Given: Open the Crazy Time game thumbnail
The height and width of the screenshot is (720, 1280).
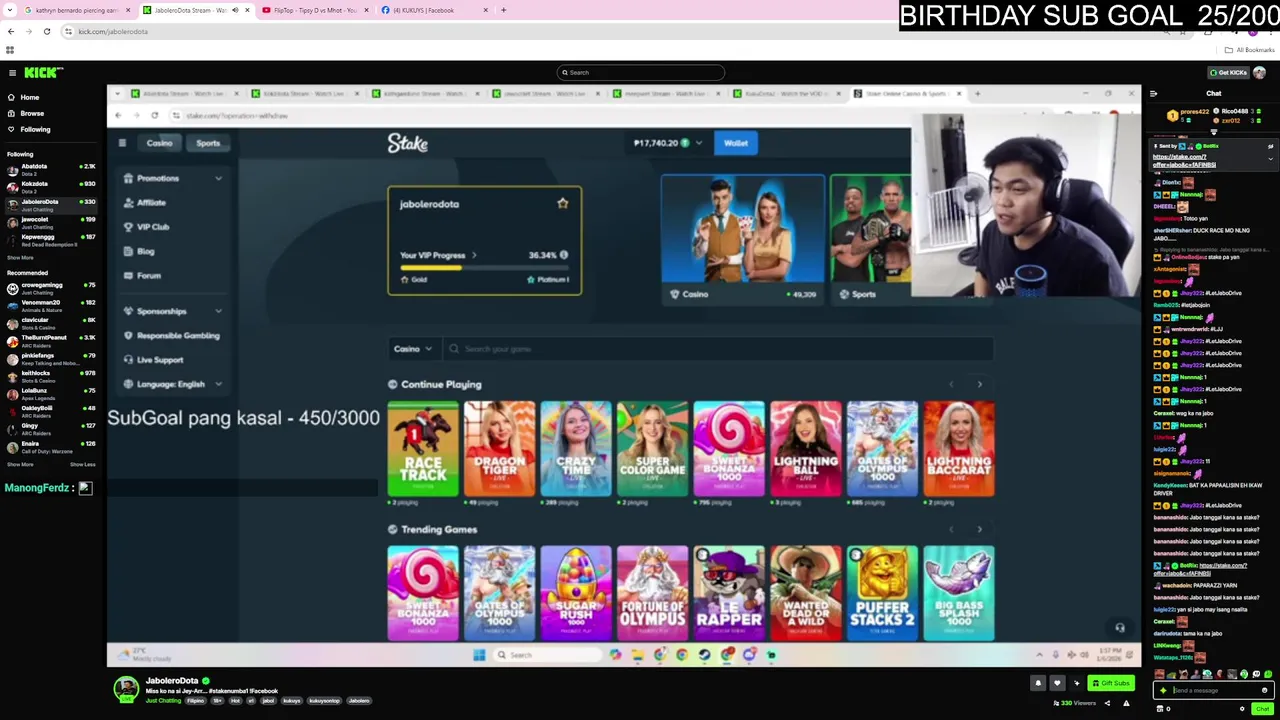Looking at the screenshot, I should click(576, 449).
